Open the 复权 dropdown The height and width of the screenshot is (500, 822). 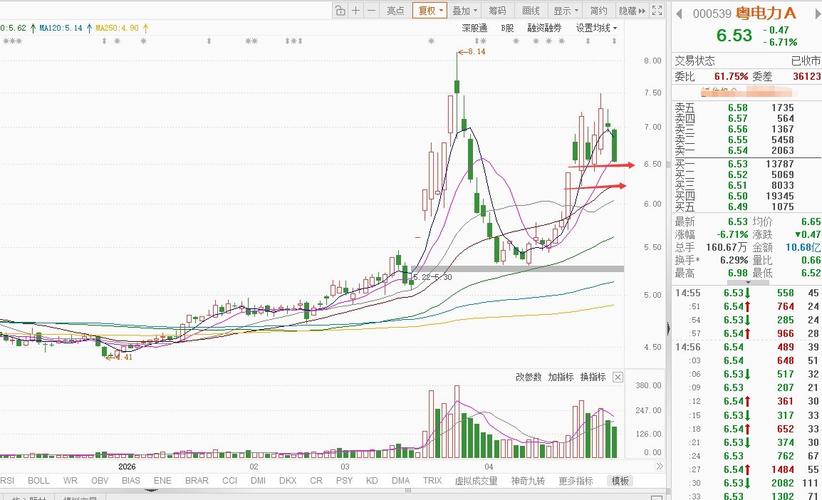tap(429, 10)
